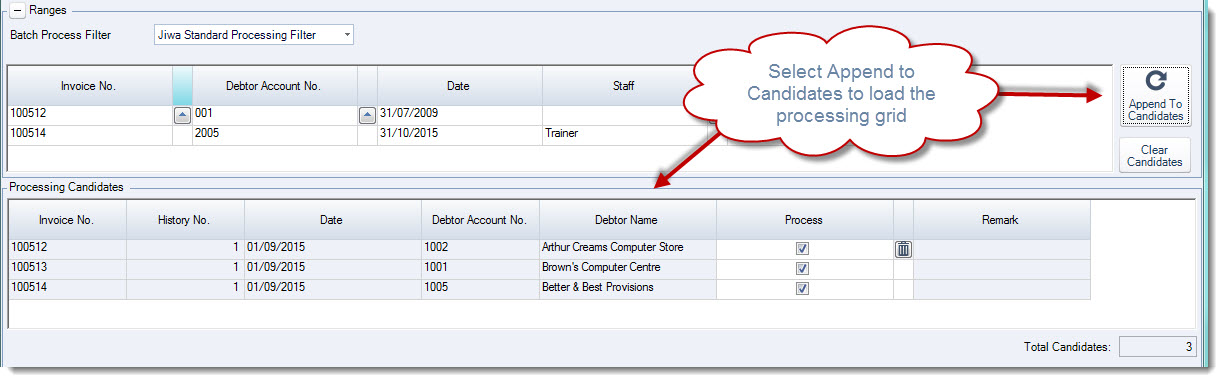Click date cell 31/07/2009
Screen dimensions: 1223x382
click(x=459, y=114)
